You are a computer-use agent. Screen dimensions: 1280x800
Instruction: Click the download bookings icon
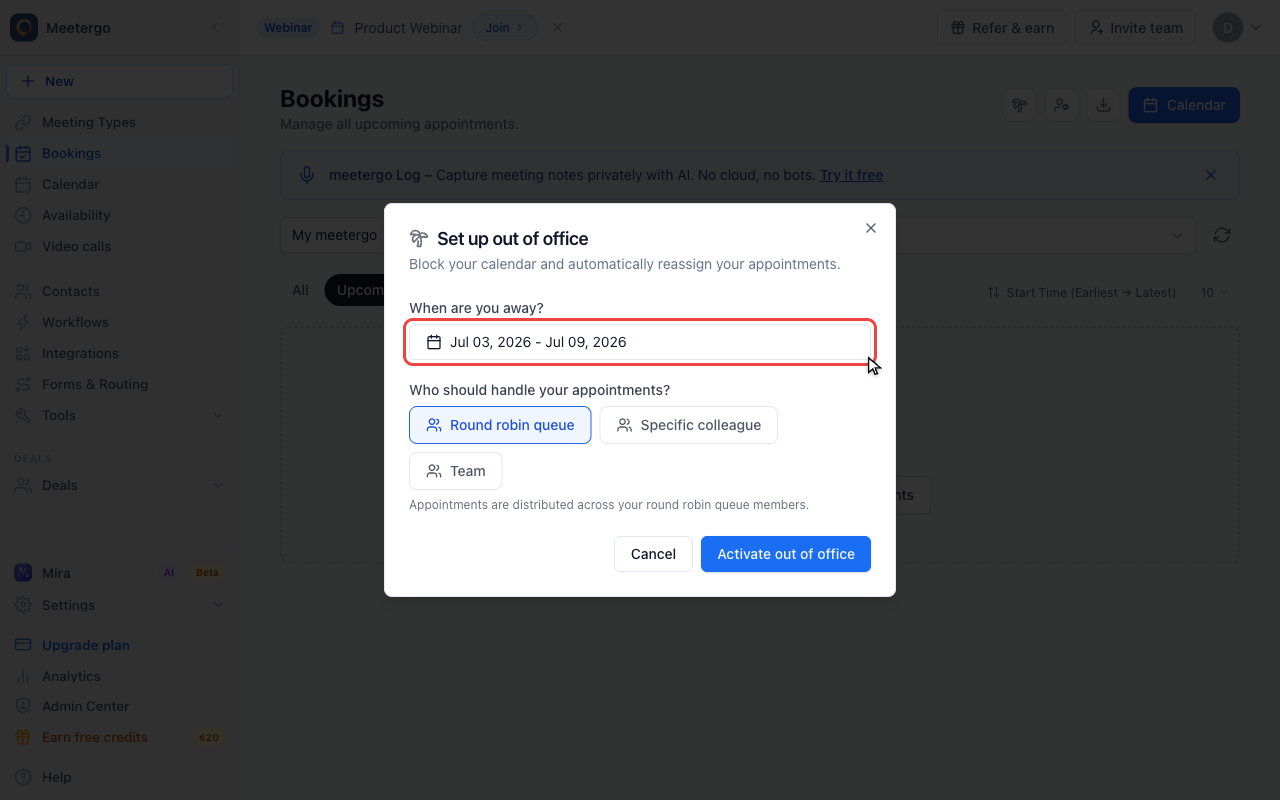click(x=1103, y=105)
